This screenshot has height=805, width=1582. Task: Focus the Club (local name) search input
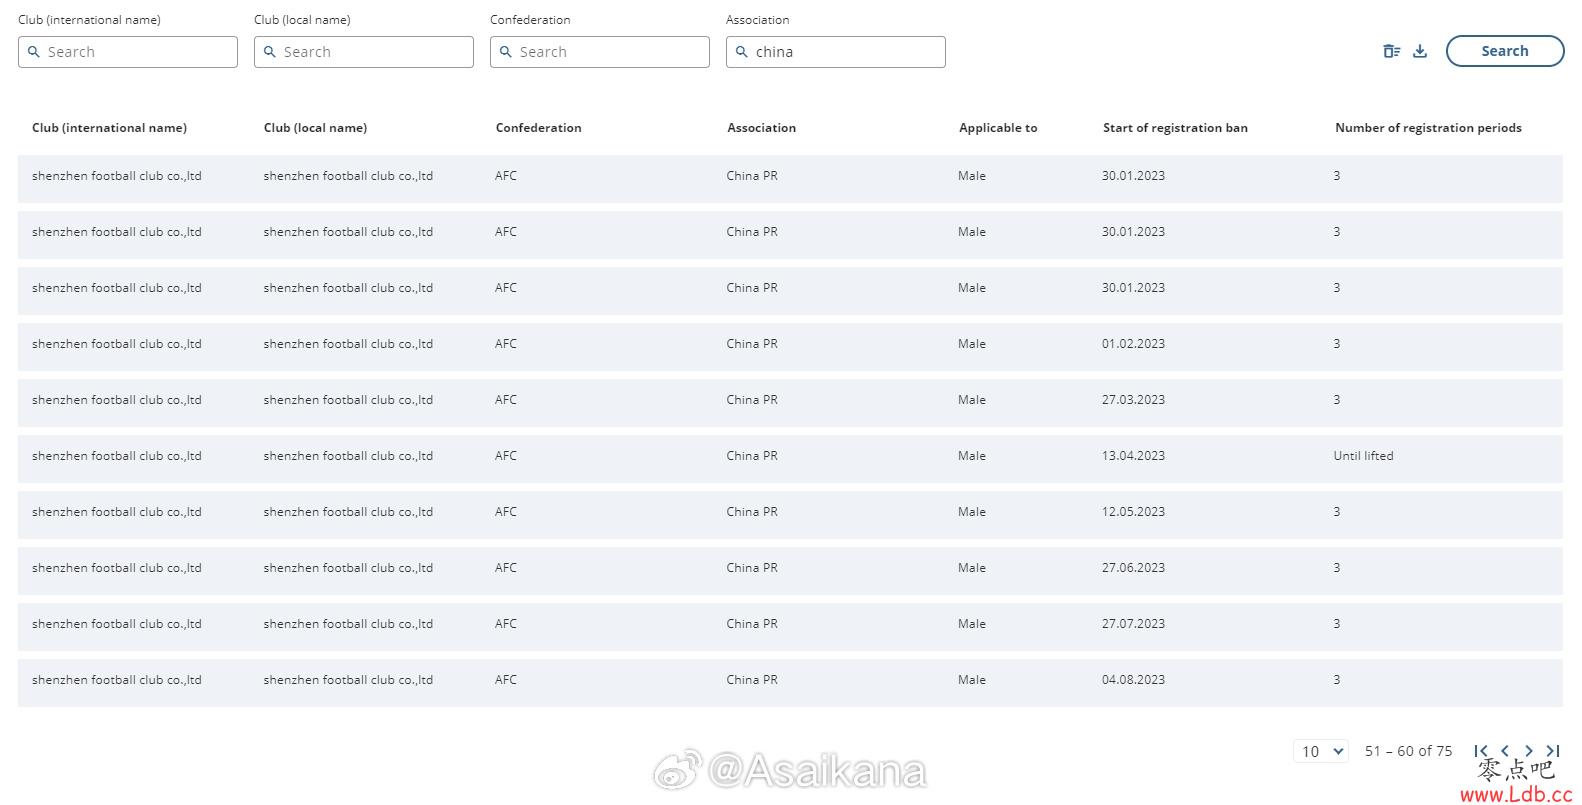(364, 52)
